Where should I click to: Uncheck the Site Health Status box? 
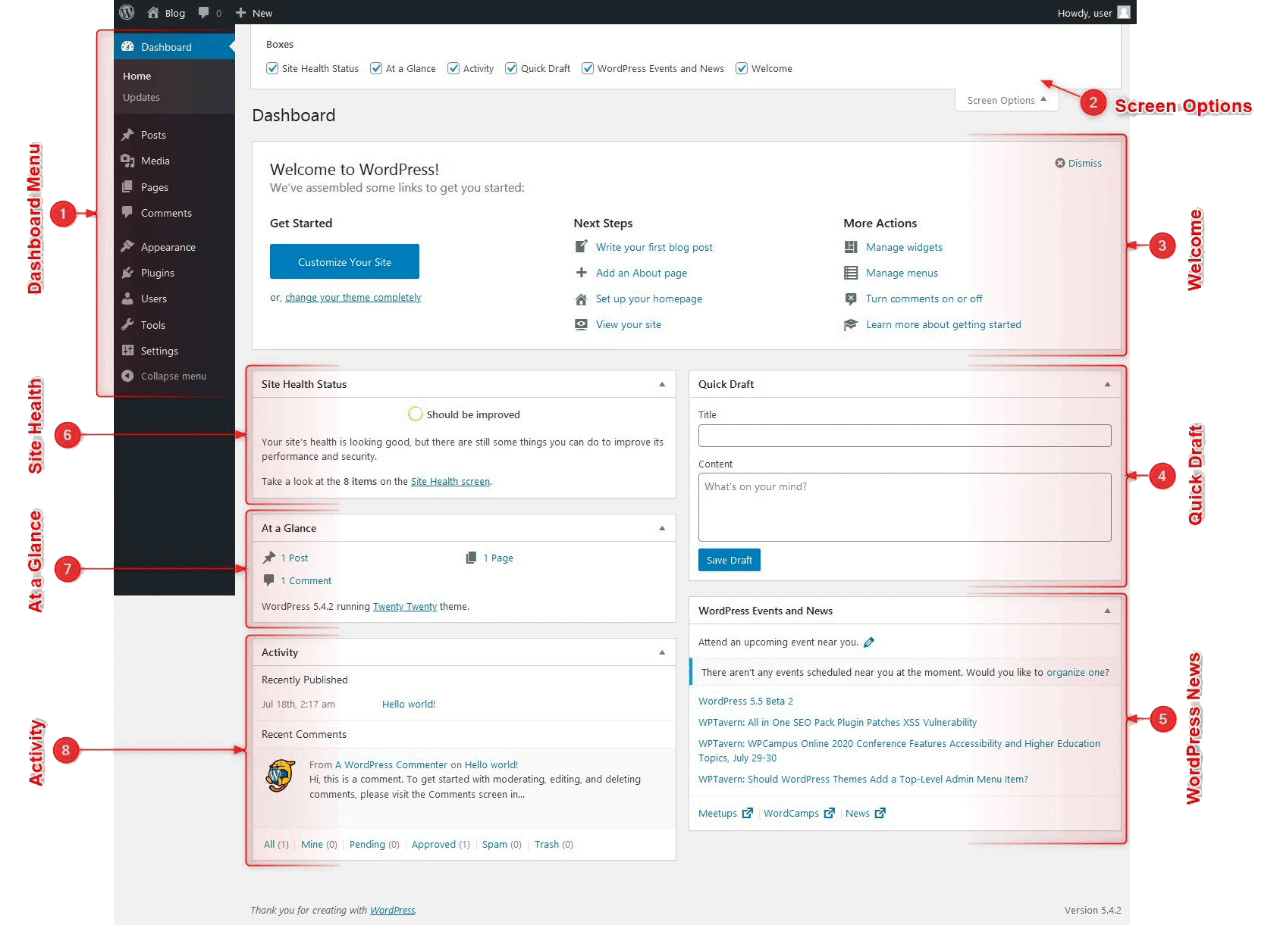click(x=272, y=69)
